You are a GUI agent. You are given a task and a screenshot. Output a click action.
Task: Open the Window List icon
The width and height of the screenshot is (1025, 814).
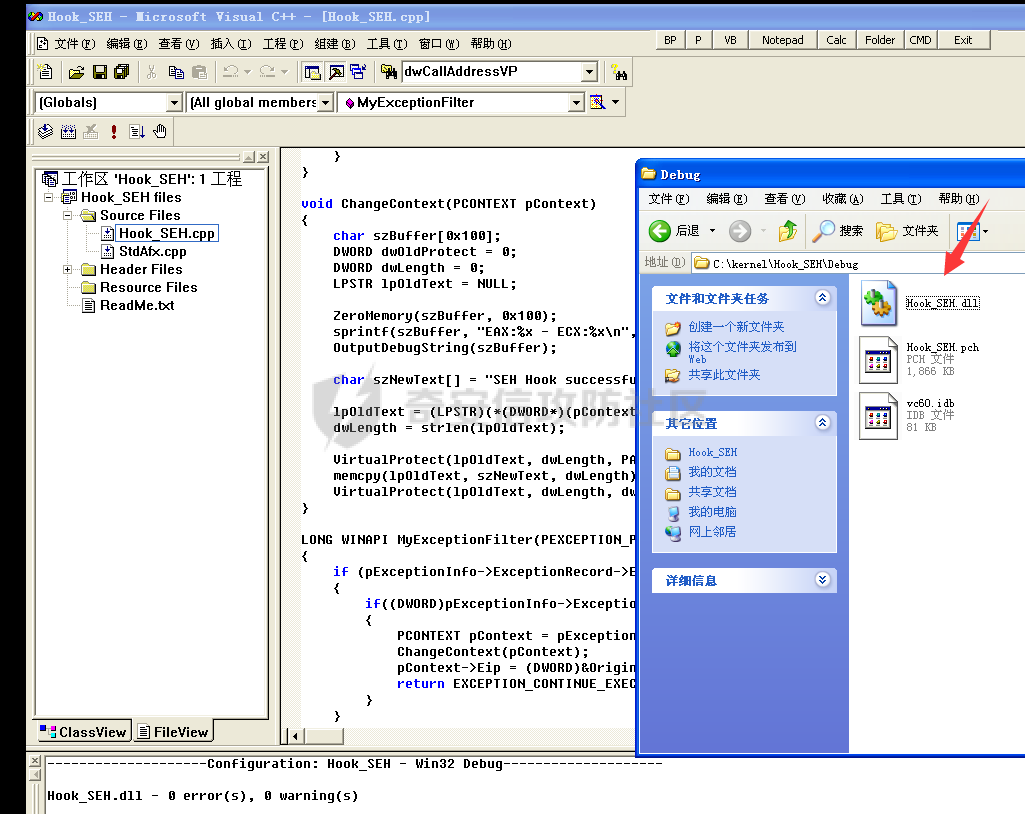tap(358, 72)
